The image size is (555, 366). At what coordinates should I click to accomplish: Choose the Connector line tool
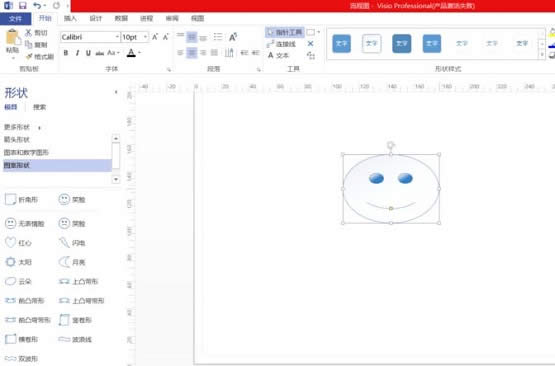tap(281, 44)
